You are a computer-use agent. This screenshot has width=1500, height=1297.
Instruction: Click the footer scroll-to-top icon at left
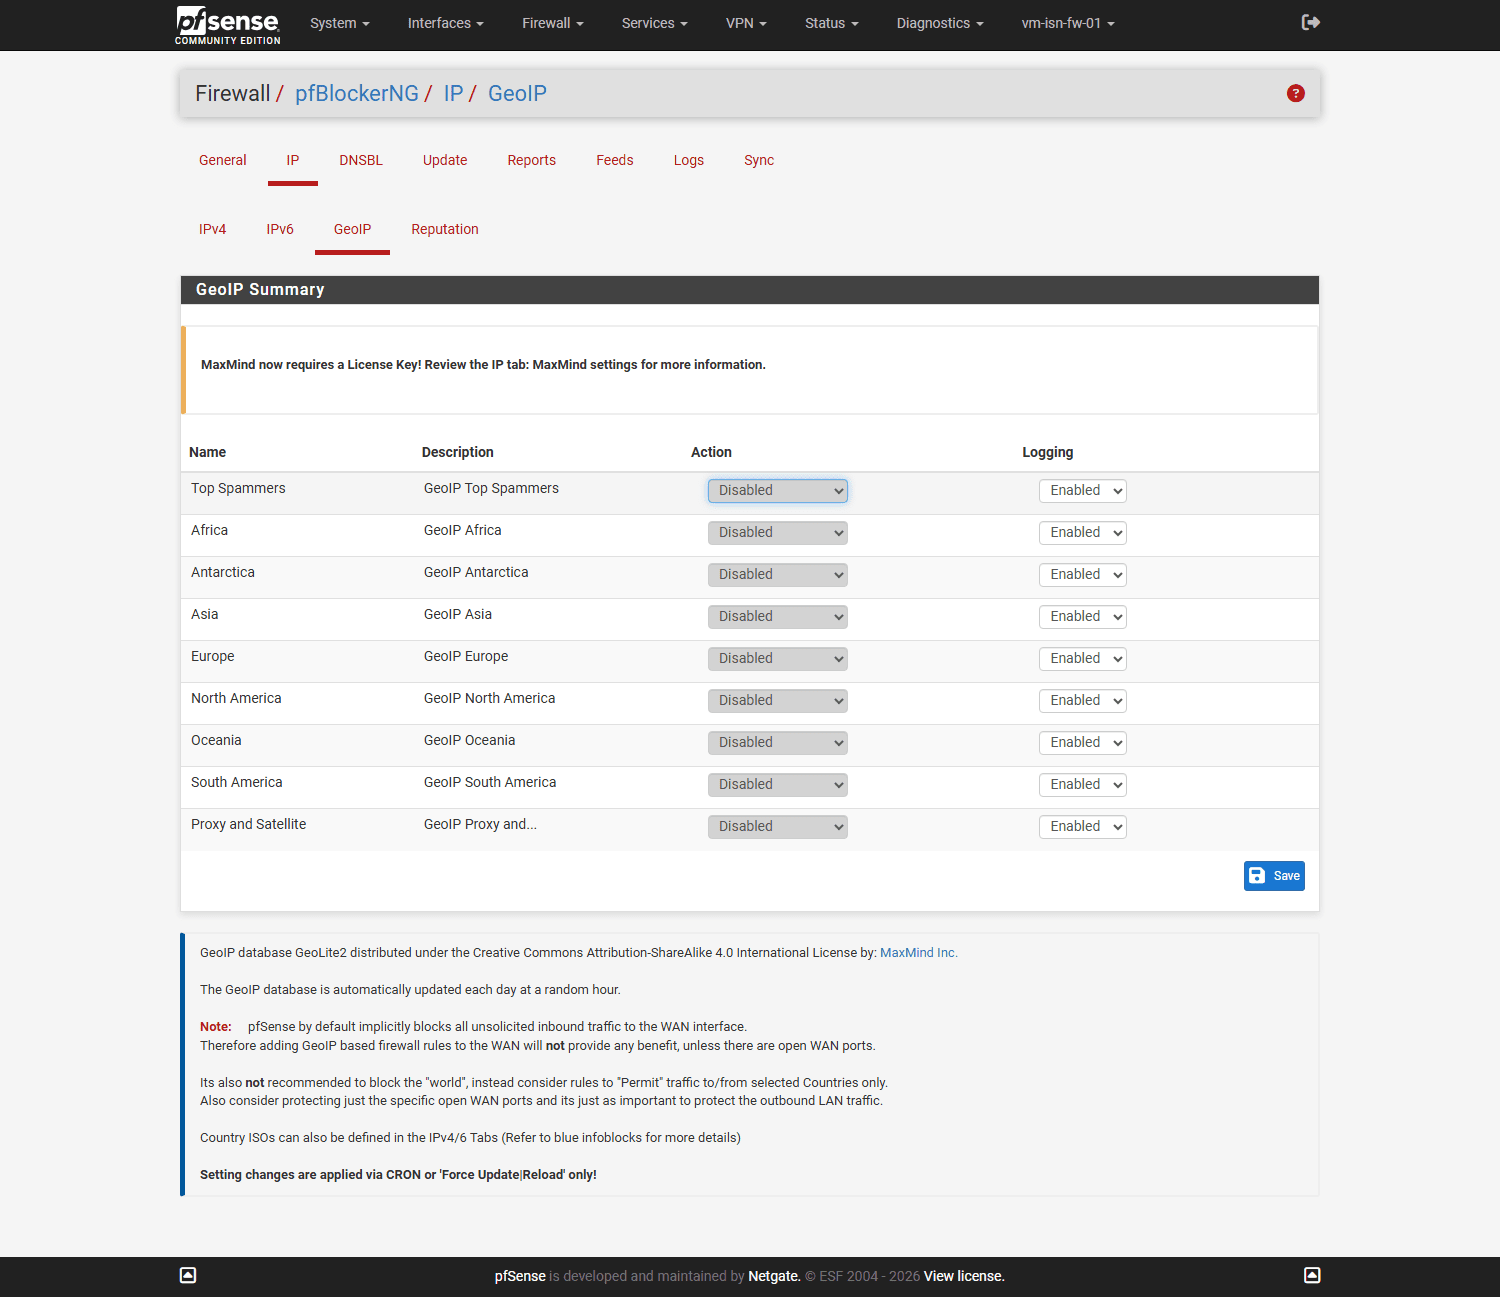tap(188, 1275)
